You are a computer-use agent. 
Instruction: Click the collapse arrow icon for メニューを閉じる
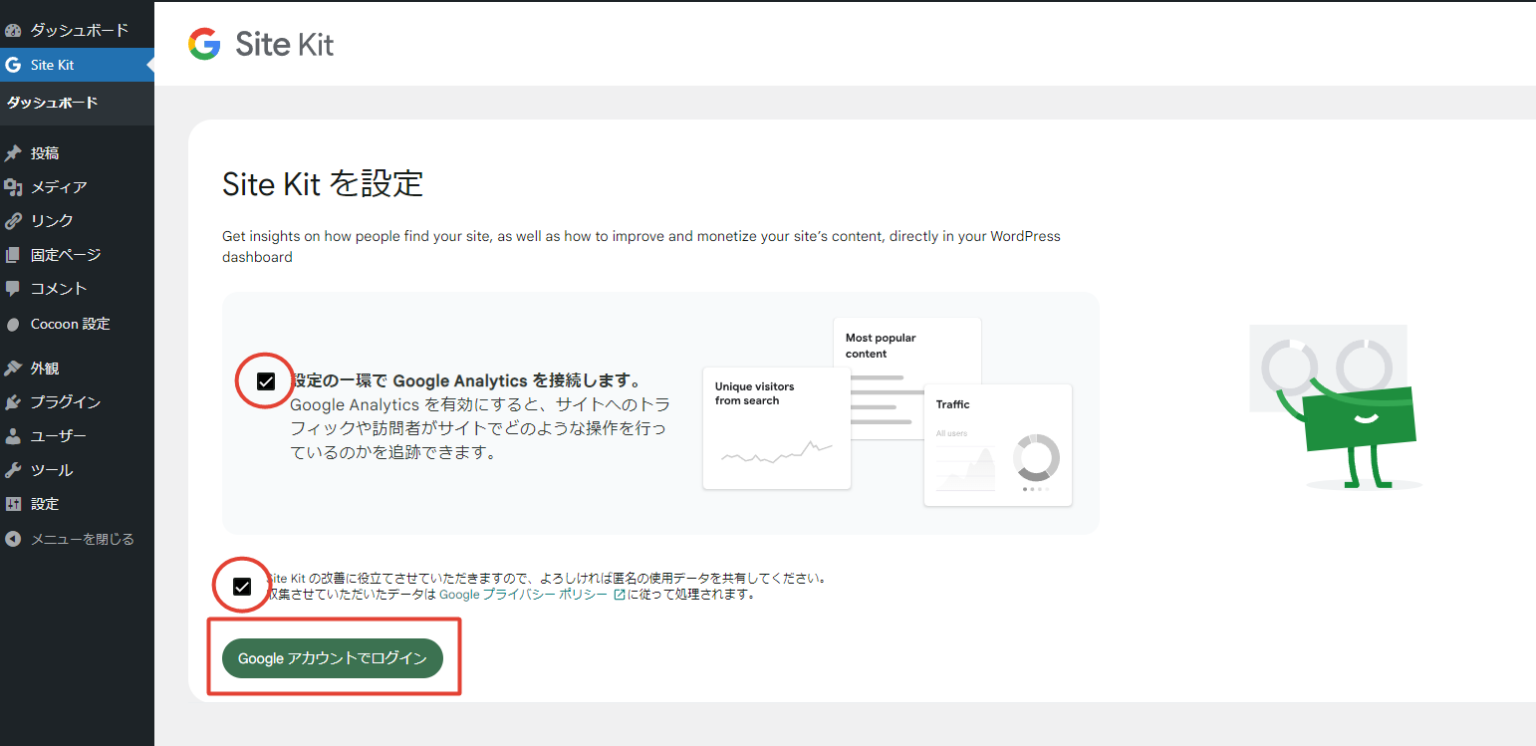(13, 539)
